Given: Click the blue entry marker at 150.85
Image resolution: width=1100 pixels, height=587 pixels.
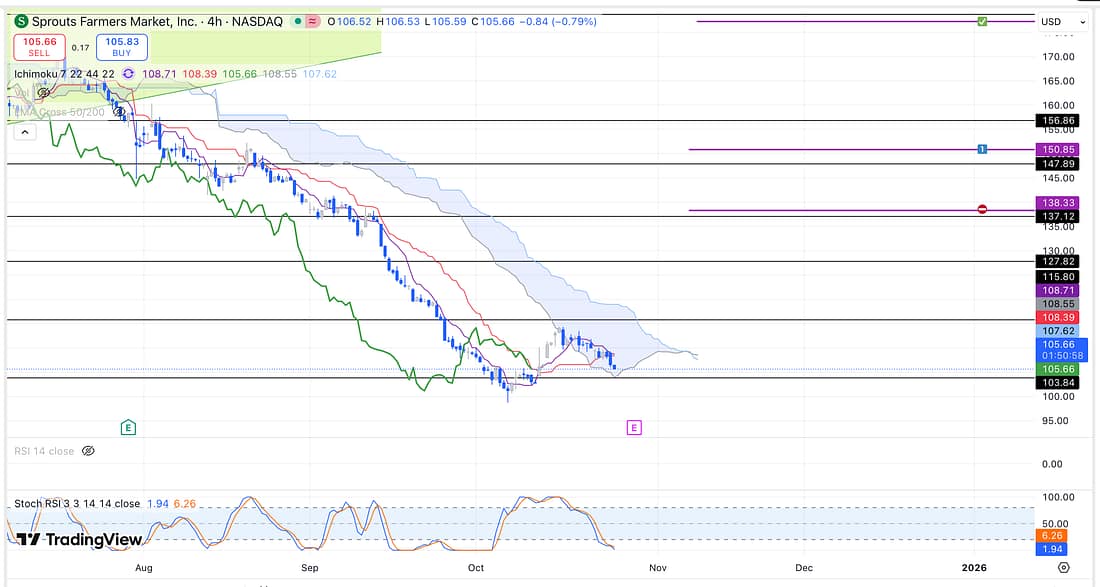Looking at the screenshot, I should point(982,149).
